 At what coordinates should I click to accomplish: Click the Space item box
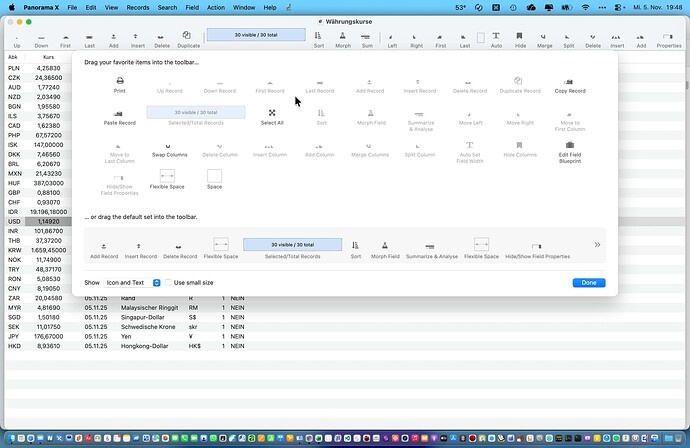[214, 176]
